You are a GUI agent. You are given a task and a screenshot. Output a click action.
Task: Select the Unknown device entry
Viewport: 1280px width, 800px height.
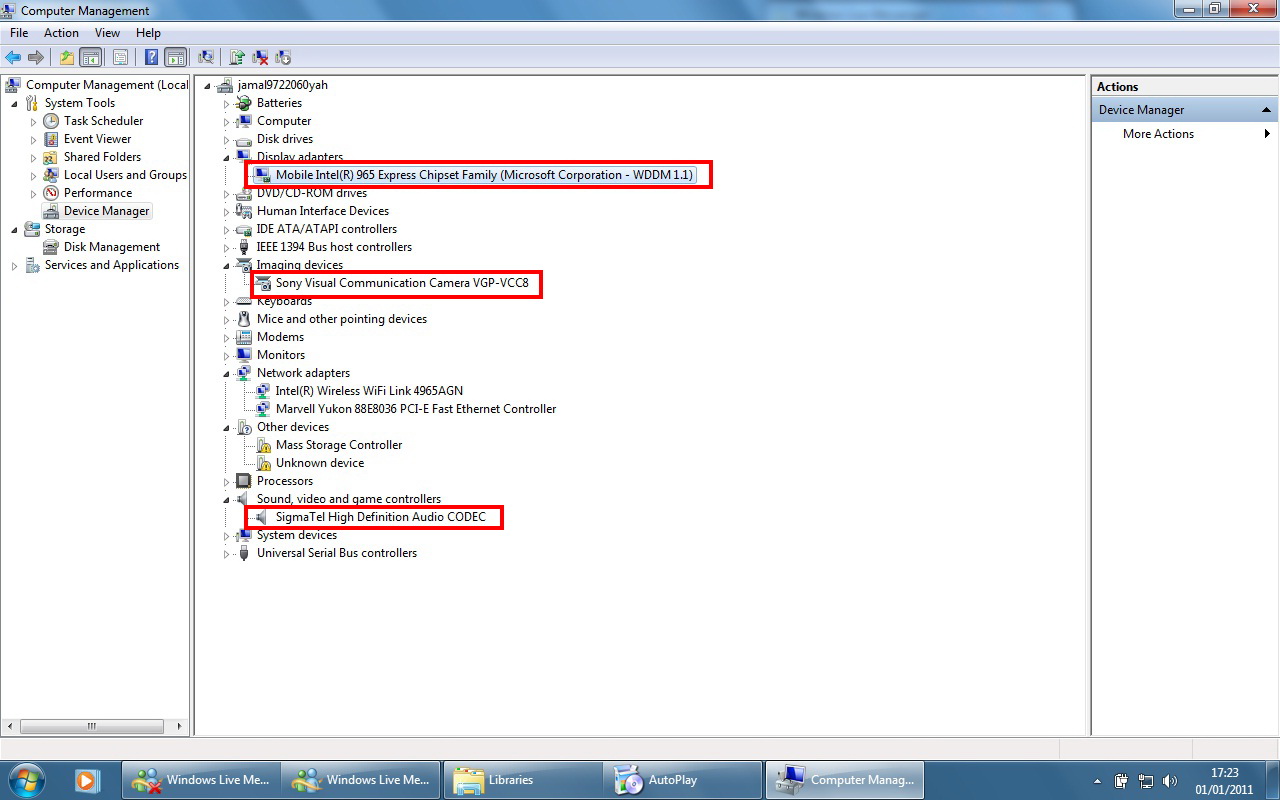coord(319,463)
